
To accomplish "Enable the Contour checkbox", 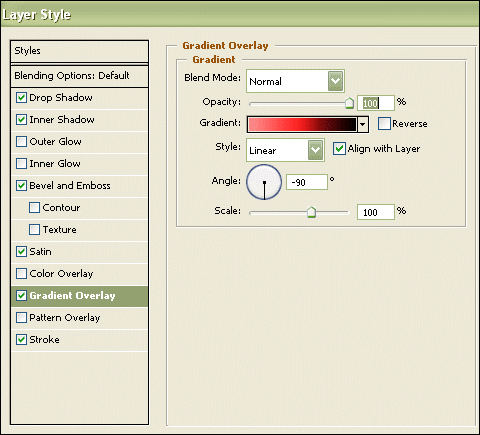I will click(34, 207).
